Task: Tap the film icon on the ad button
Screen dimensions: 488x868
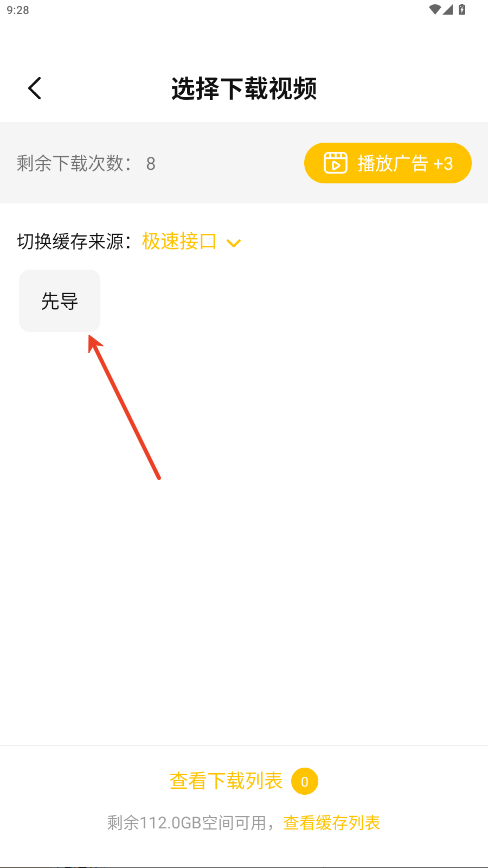Action: click(x=335, y=163)
